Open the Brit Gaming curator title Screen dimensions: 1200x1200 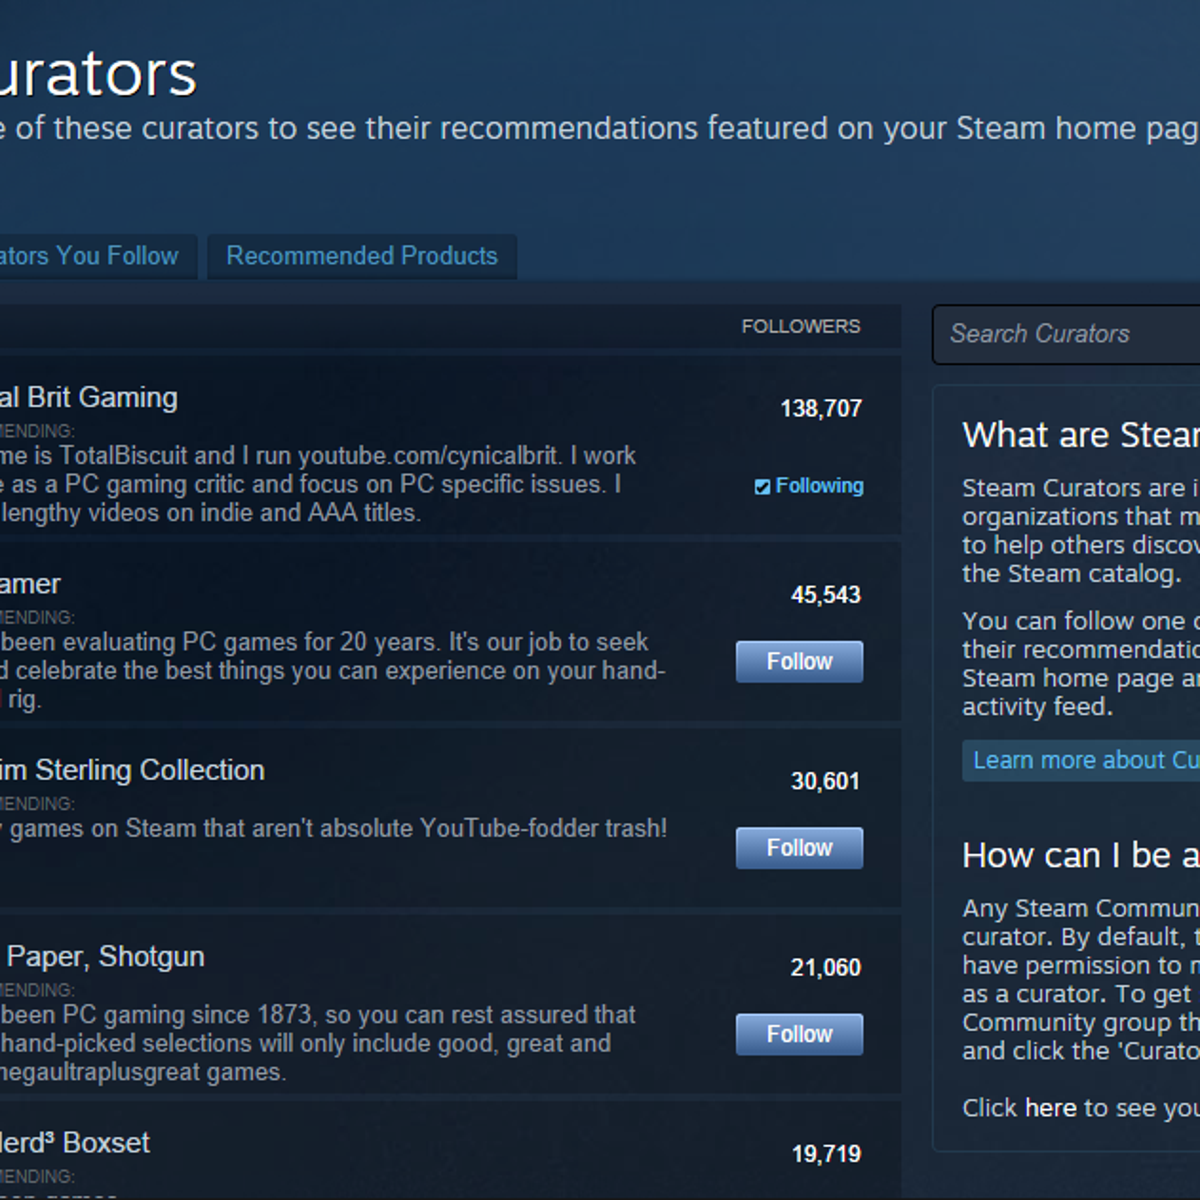tap(89, 398)
